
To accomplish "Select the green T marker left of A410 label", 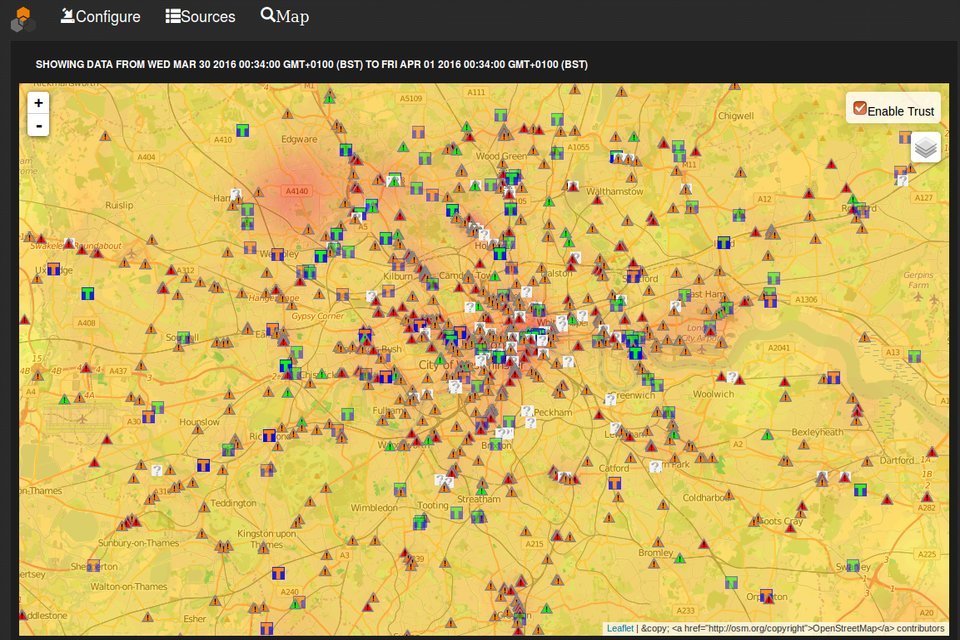I will [242, 130].
